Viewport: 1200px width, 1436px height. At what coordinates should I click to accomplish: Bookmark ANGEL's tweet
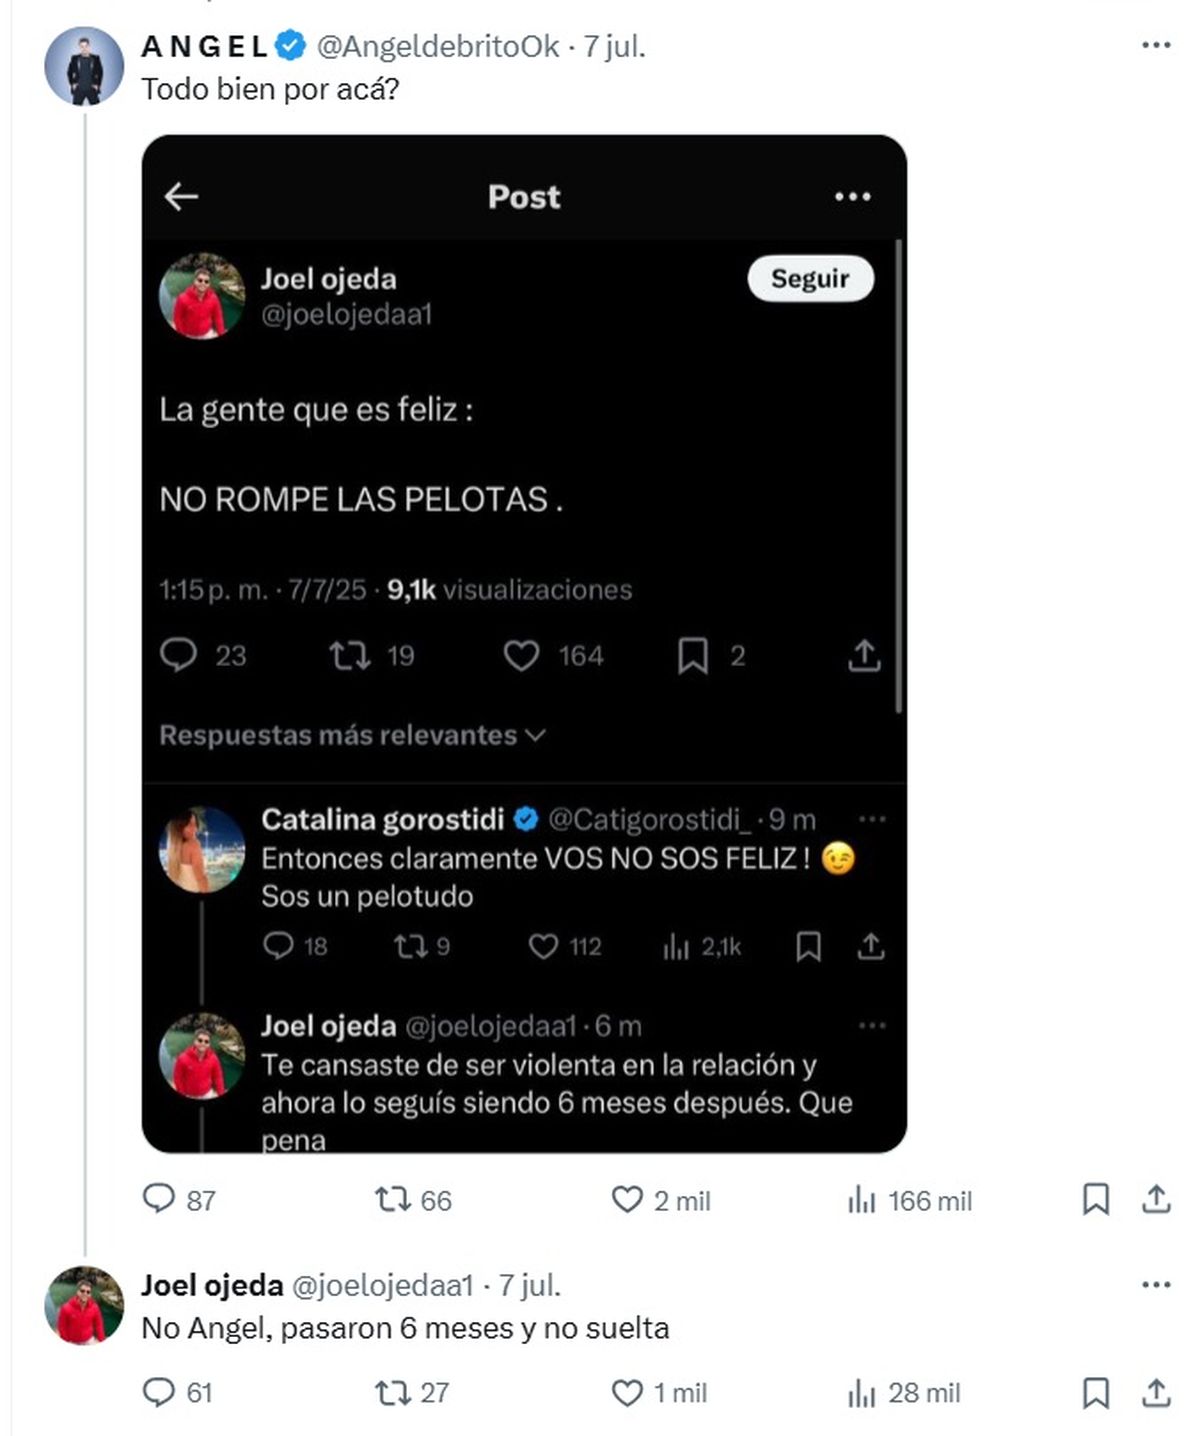(x=1096, y=1199)
